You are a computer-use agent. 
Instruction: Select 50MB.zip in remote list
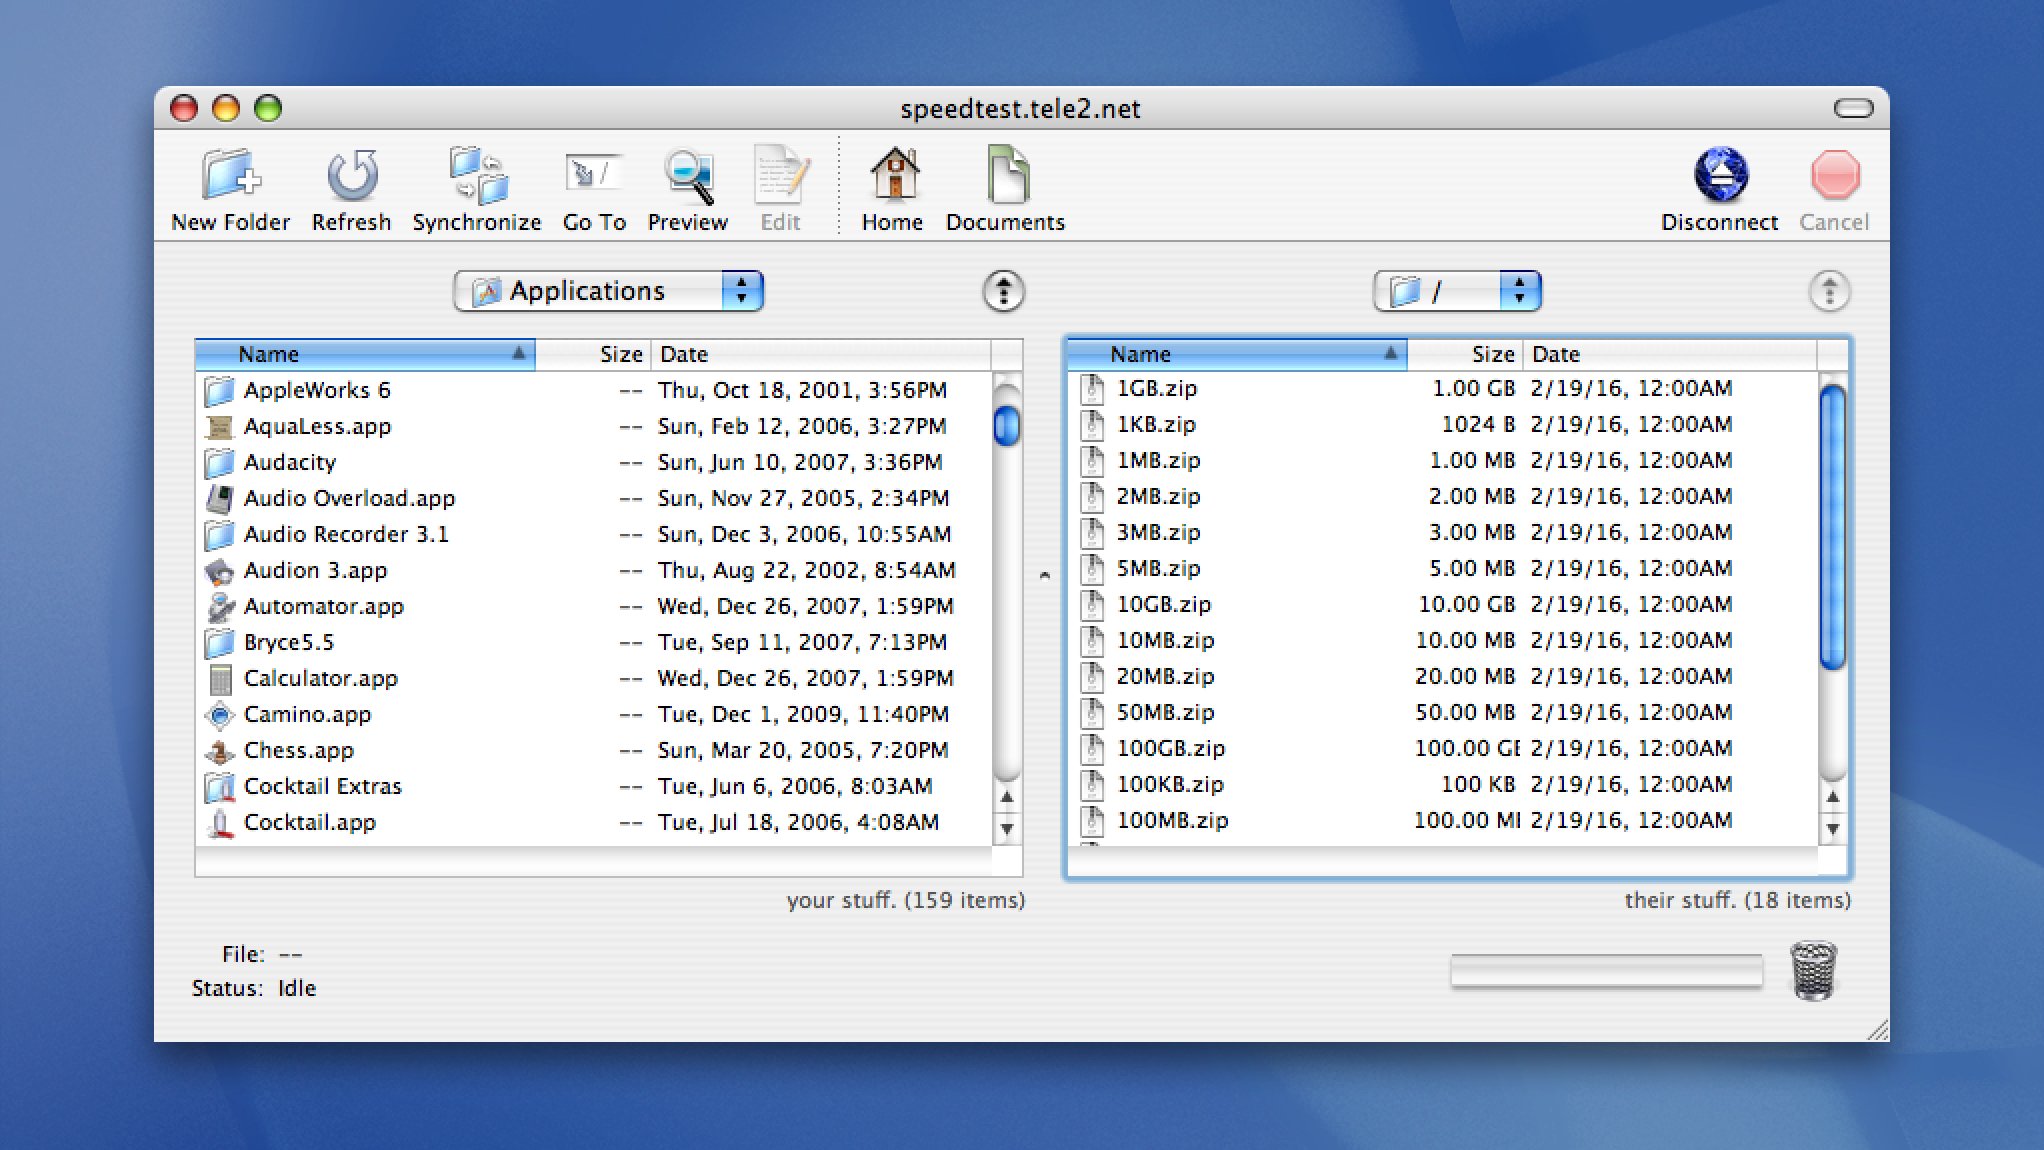(x=1442, y=712)
